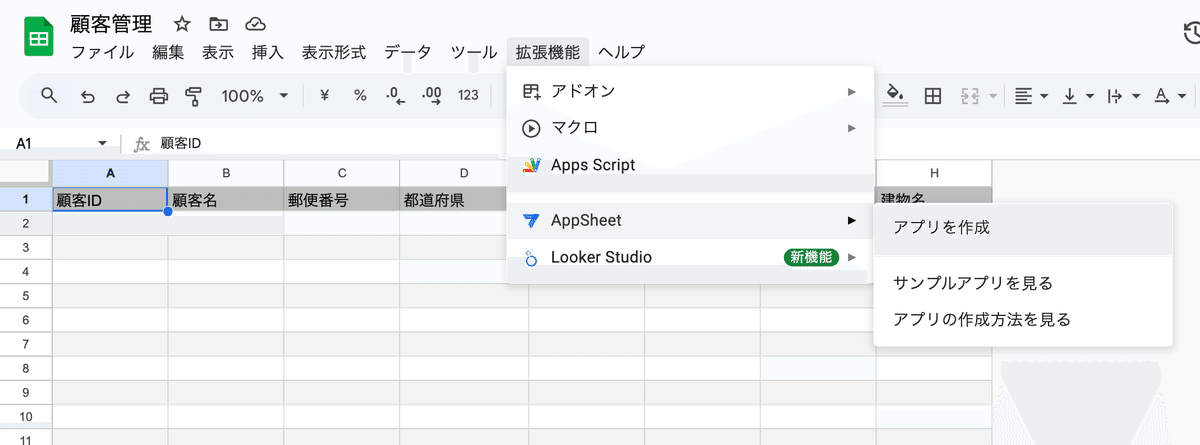The width and height of the screenshot is (1200, 445).
Task: Expand the A1 name box dropdown
Action: tap(102, 144)
